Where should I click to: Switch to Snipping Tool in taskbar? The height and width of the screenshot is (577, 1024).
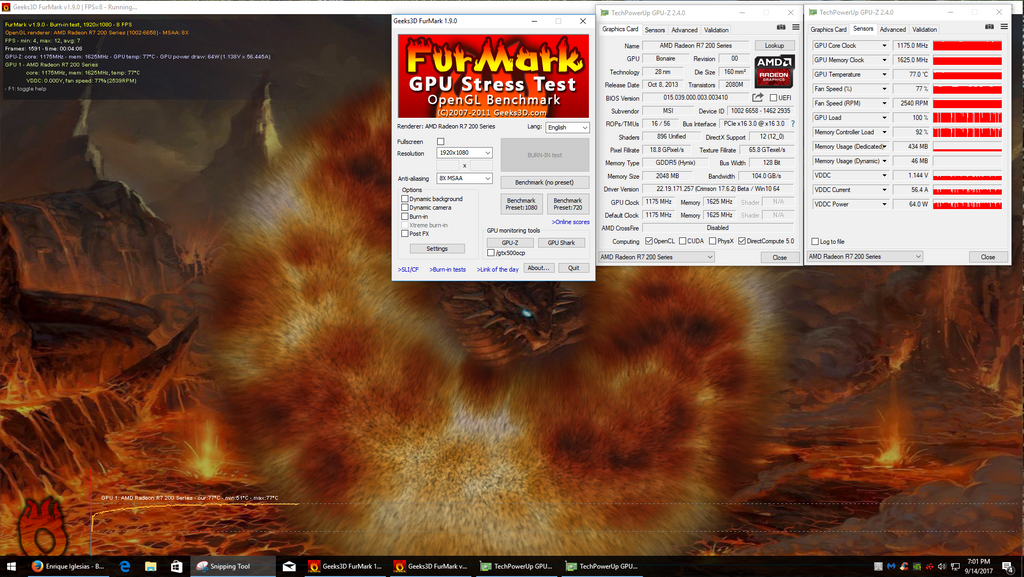pyautogui.click(x=232, y=566)
